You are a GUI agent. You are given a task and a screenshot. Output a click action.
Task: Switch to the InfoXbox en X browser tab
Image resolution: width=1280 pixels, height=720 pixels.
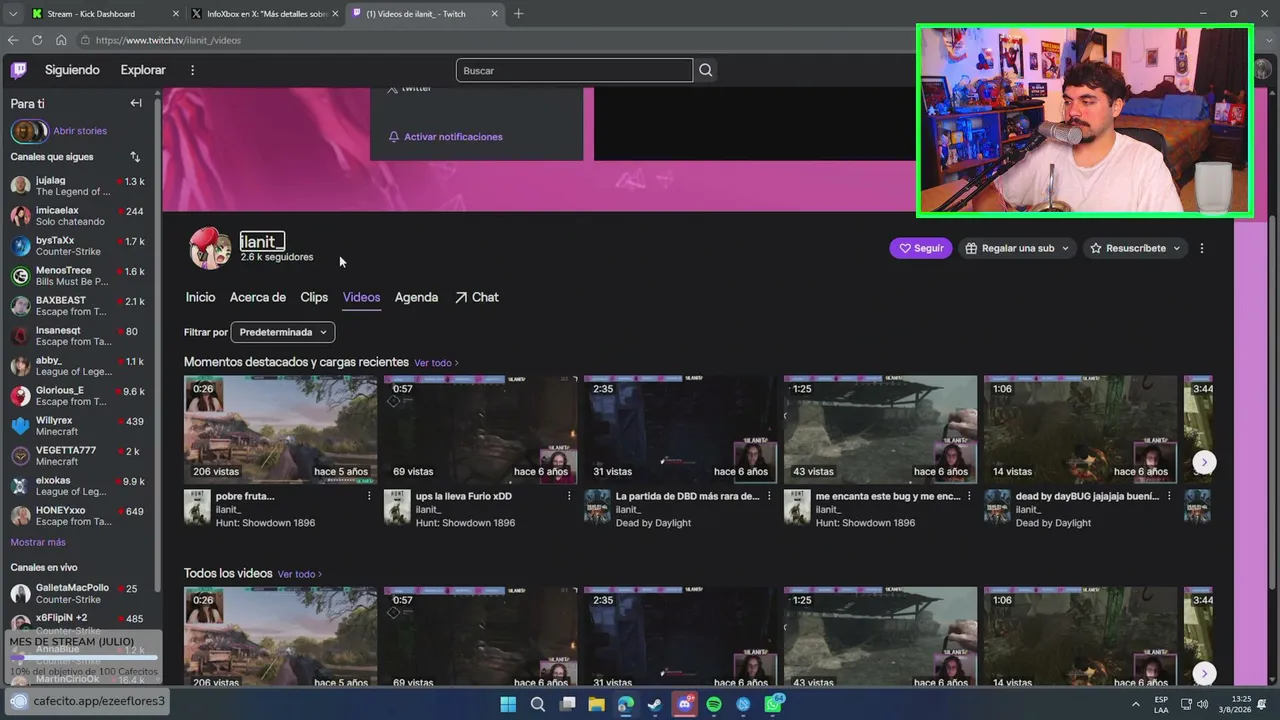pos(265,14)
